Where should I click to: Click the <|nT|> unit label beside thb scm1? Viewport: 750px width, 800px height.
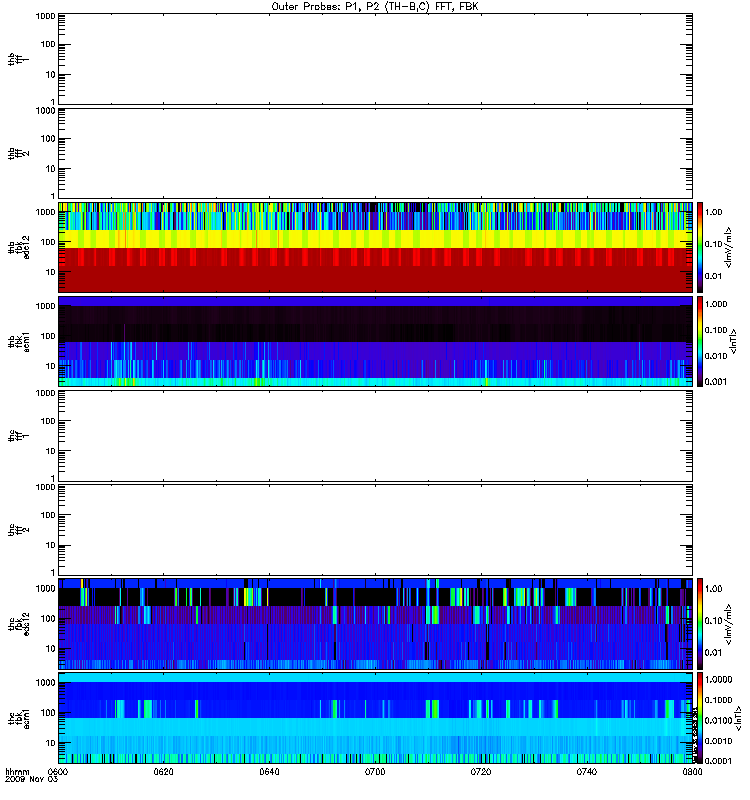pos(733,341)
